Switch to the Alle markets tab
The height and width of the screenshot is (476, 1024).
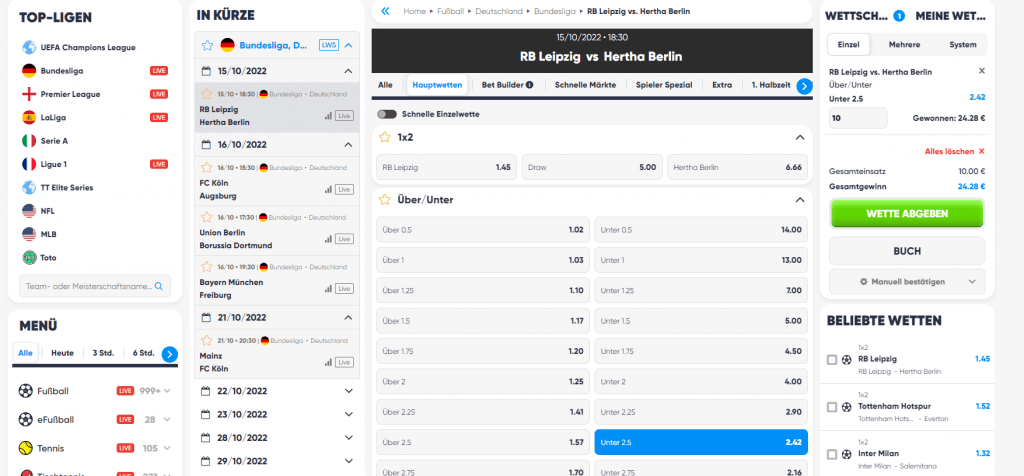pyautogui.click(x=385, y=85)
